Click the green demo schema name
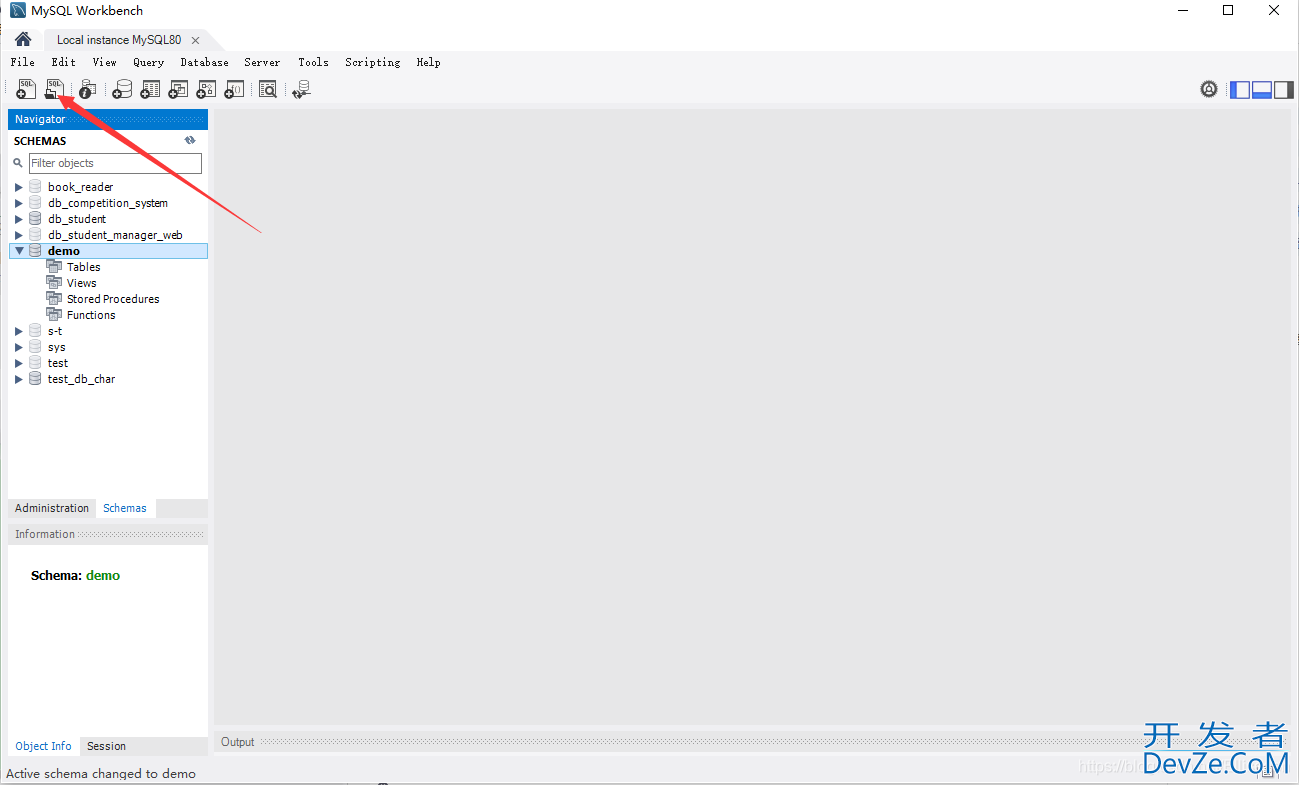1299x785 pixels. click(x=103, y=575)
